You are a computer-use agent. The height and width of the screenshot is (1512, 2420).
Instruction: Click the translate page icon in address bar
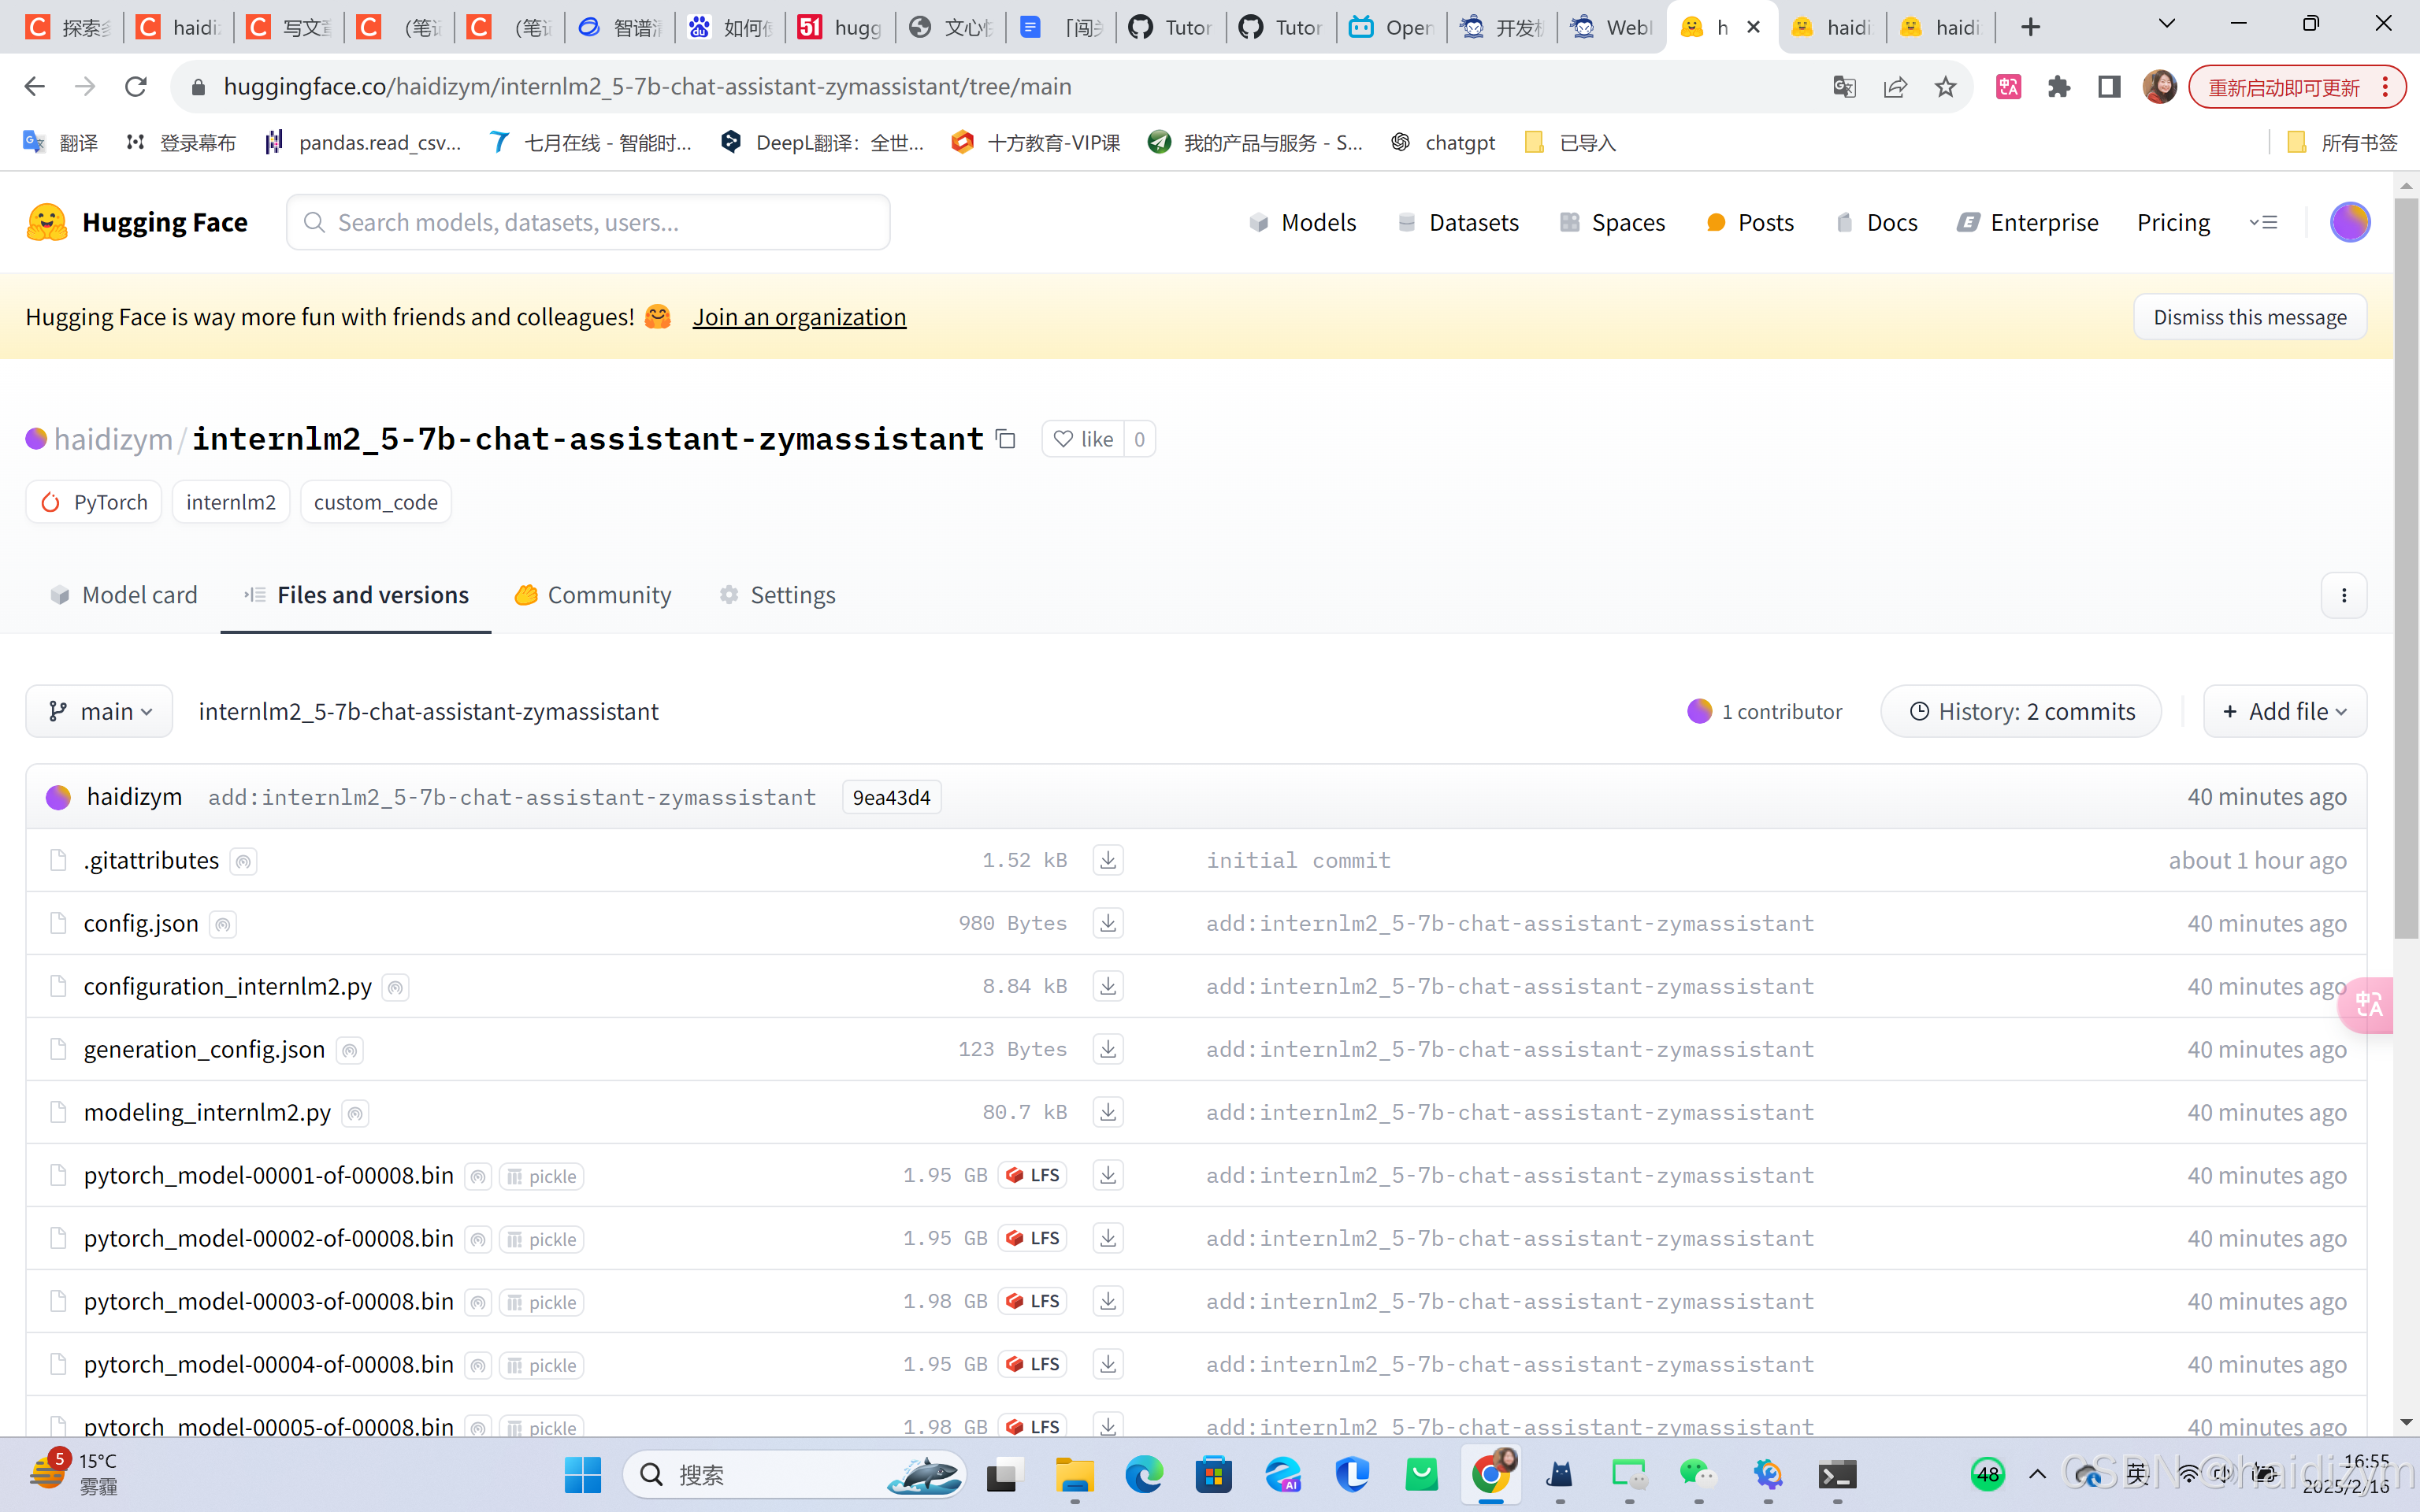click(1845, 87)
